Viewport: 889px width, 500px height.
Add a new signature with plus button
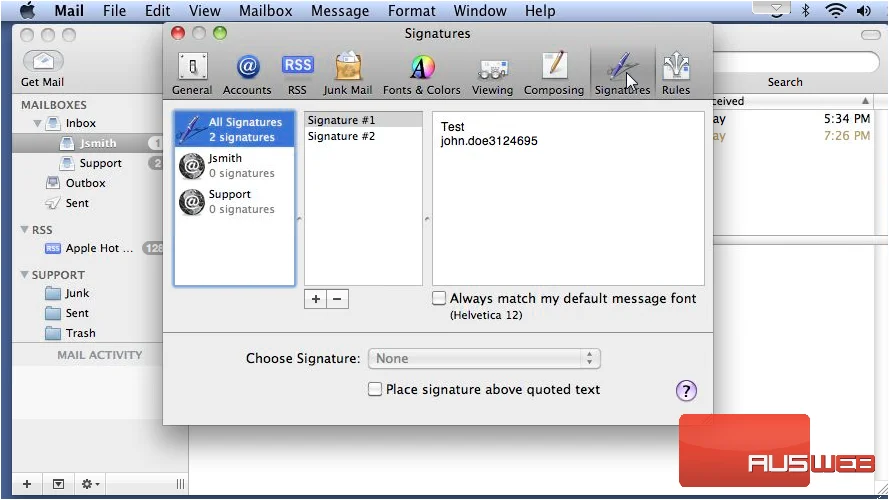(316, 299)
